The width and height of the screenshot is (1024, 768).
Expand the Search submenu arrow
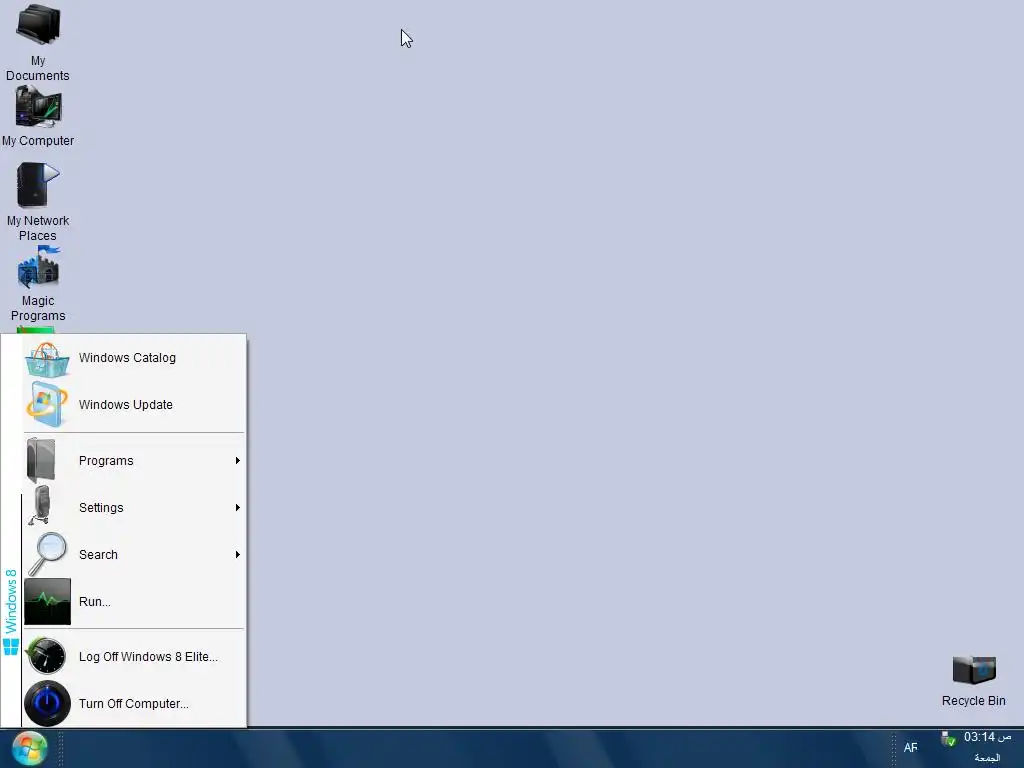[238, 554]
